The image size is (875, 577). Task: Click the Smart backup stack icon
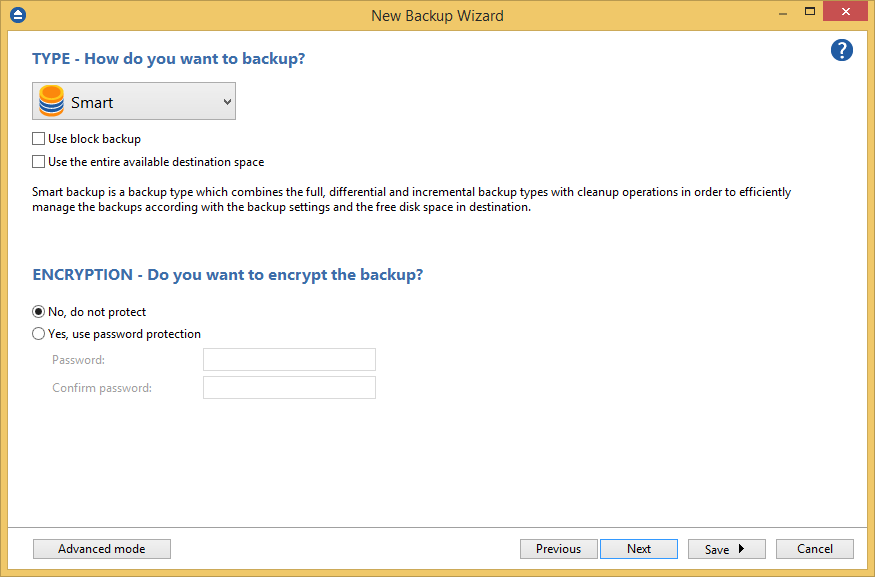coord(51,102)
